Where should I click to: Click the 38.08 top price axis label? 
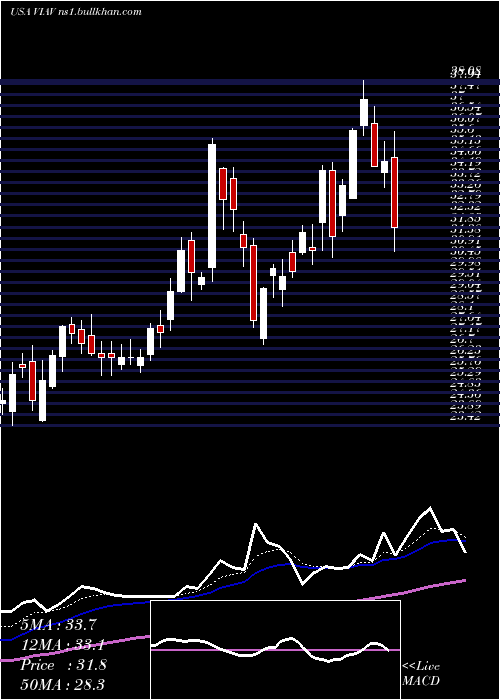[x=465, y=70]
